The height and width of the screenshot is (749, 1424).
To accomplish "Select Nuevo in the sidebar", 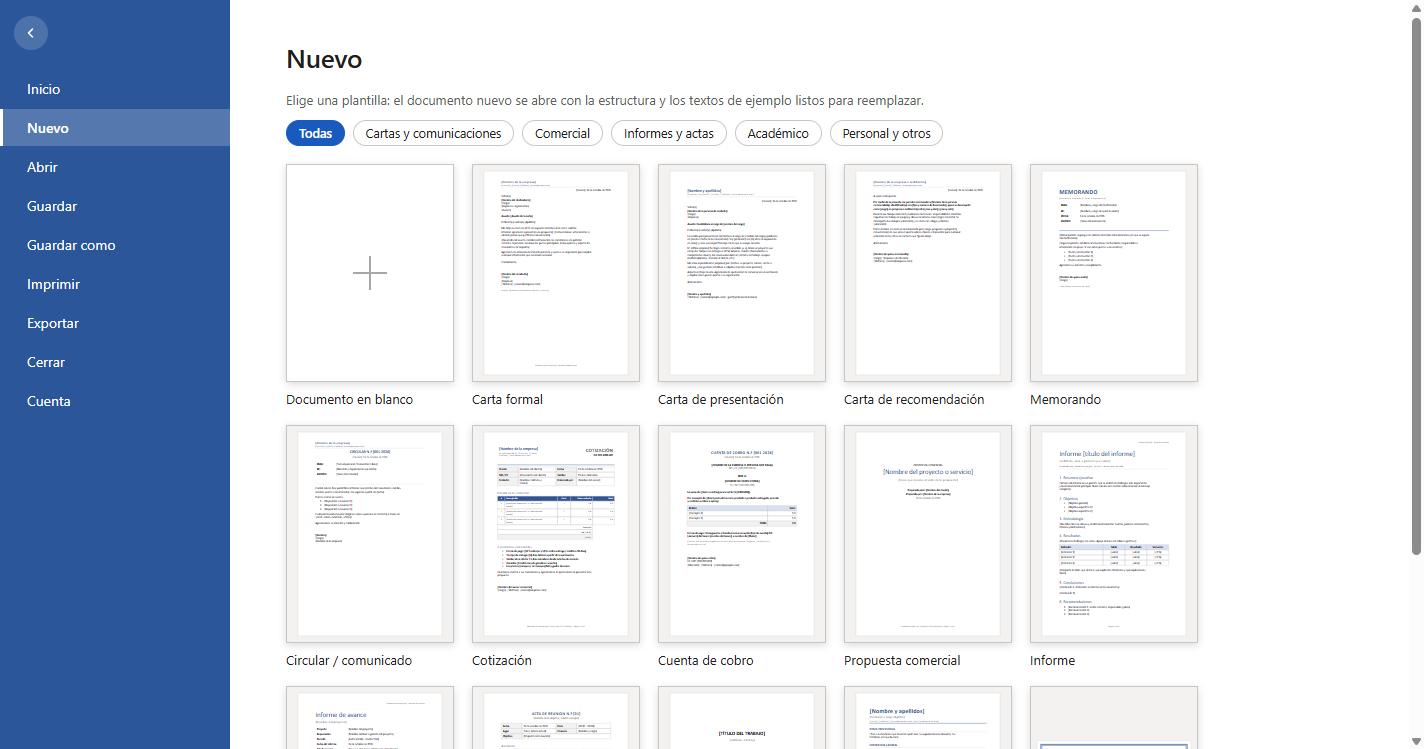I will click(115, 128).
